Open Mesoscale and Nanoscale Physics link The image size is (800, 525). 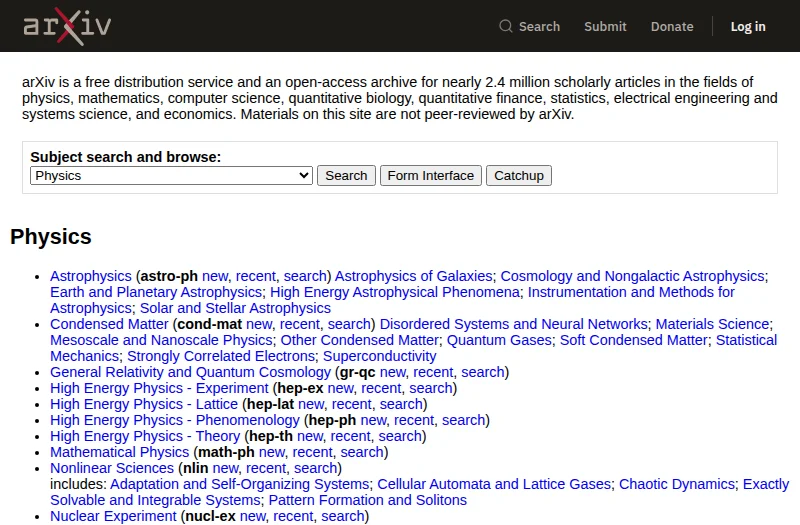(161, 340)
